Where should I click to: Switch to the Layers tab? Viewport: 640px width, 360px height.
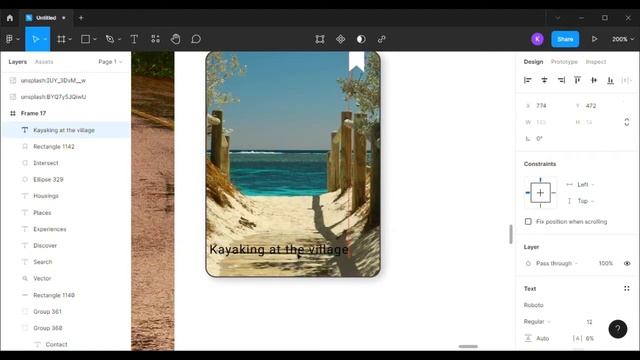coord(18,62)
